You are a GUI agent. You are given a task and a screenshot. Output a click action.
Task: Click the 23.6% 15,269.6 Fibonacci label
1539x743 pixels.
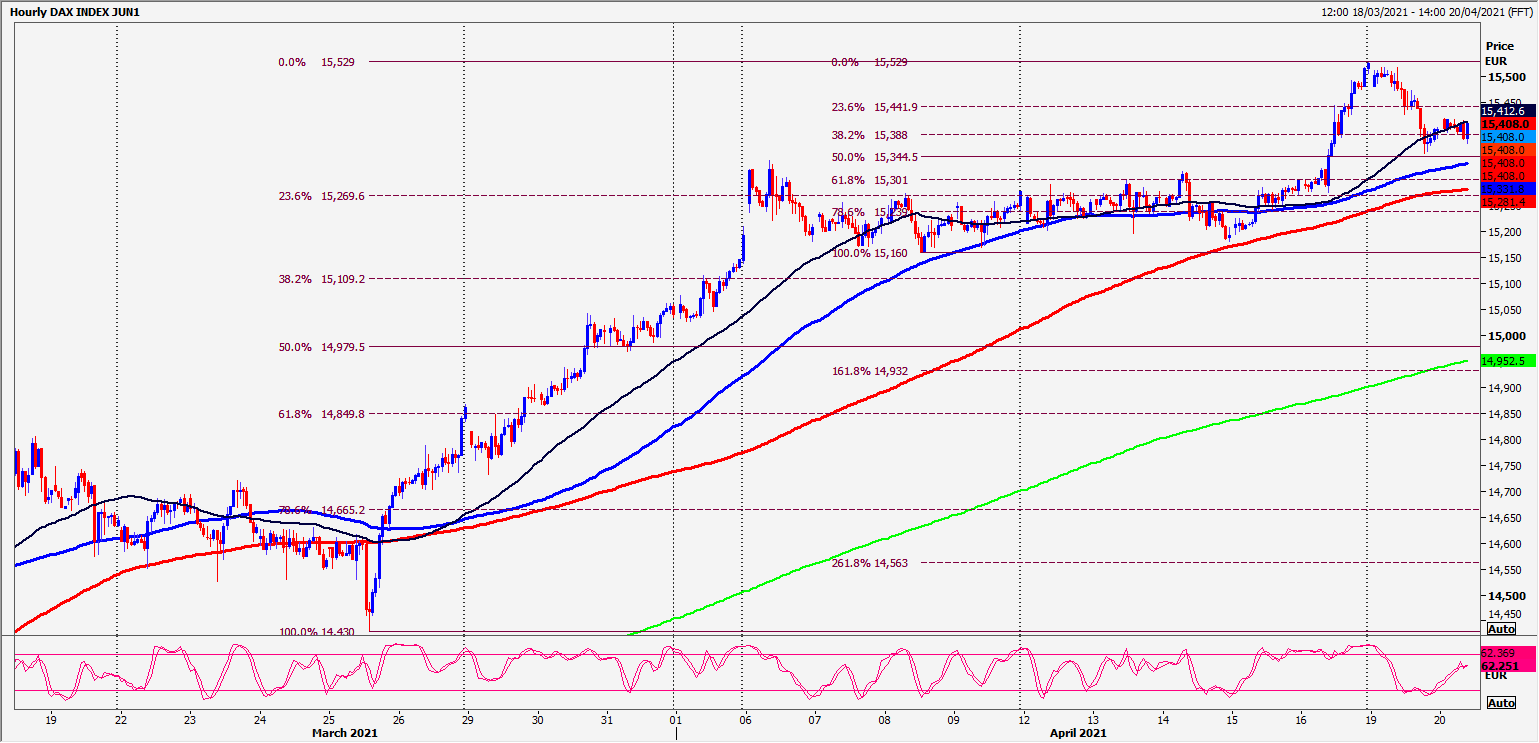point(320,197)
